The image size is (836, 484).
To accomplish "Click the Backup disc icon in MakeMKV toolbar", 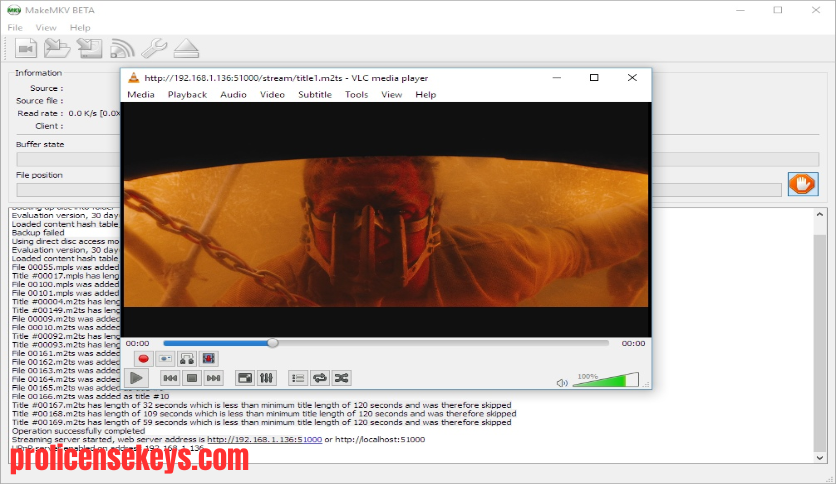I will click(90, 49).
